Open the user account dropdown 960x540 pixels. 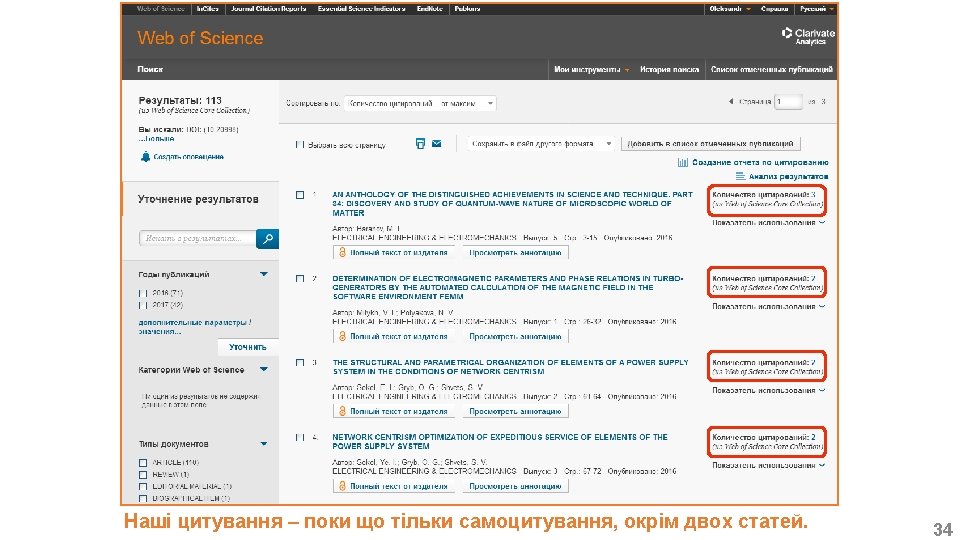pyautogui.click(x=730, y=9)
